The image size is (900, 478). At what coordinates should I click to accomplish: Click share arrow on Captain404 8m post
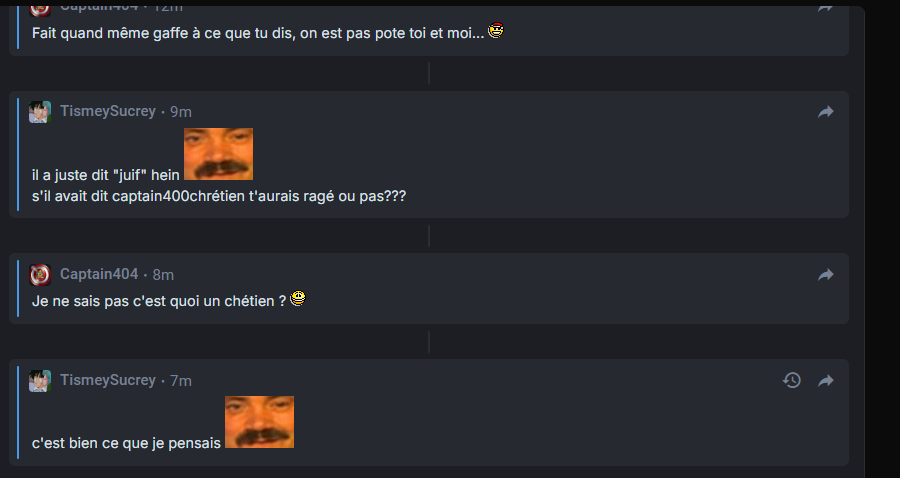click(825, 275)
